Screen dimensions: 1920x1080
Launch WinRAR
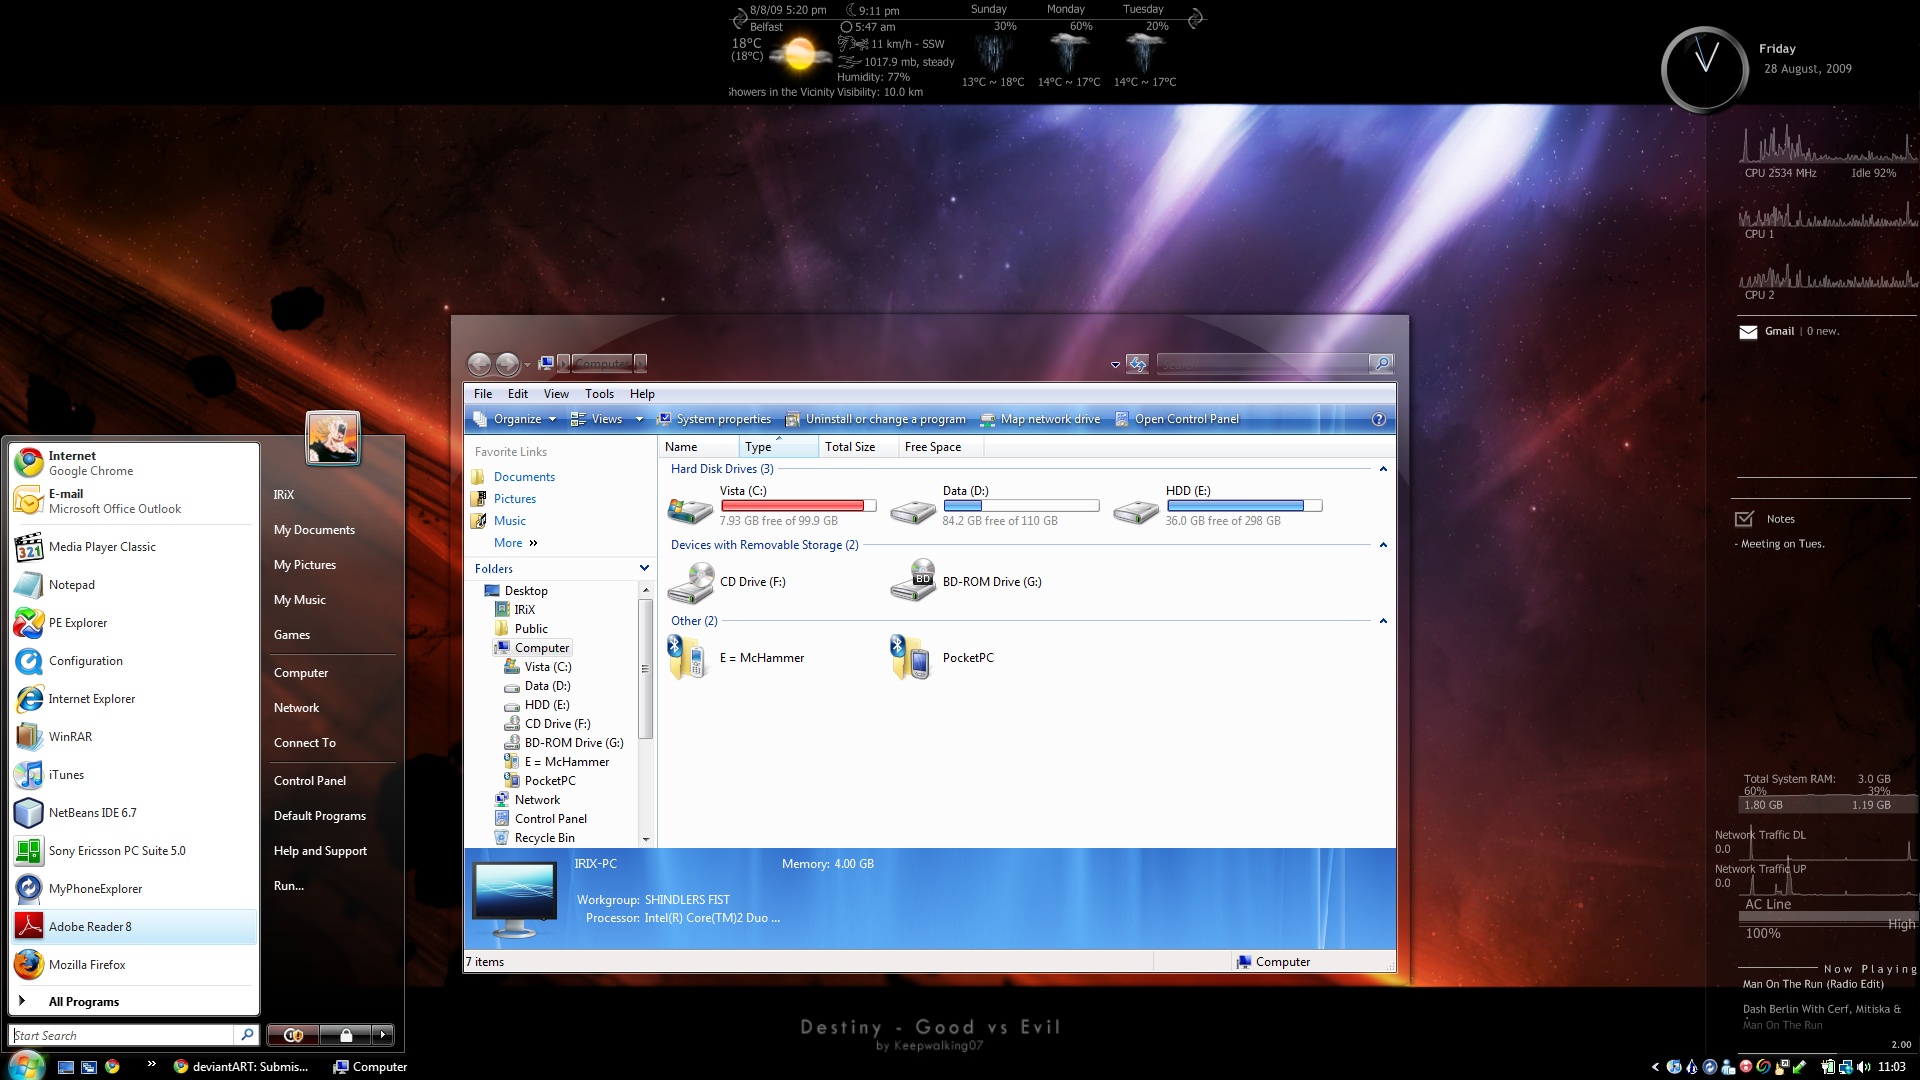[x=134, y=737]
